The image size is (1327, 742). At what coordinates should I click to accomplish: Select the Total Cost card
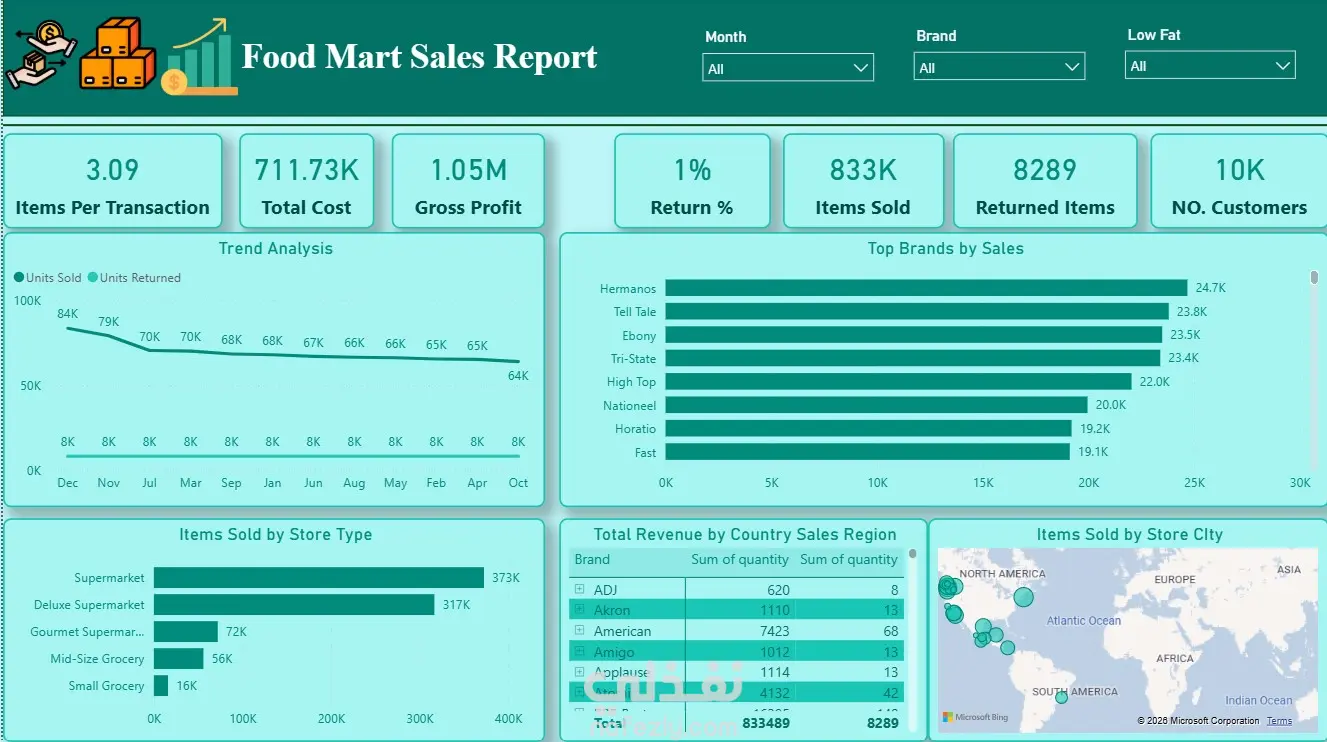pyautogui.click(x=306, y=182)
